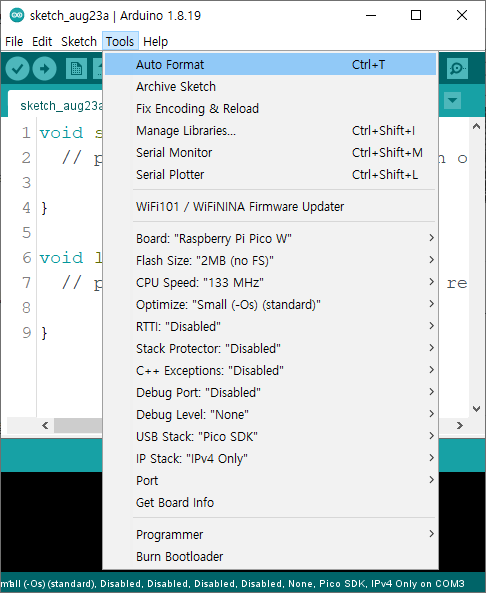The width and height of the screenshot is (486, 593).
Task: Expand C++ Exceptions "Disabled" submenu
Action: coord(270,370)
